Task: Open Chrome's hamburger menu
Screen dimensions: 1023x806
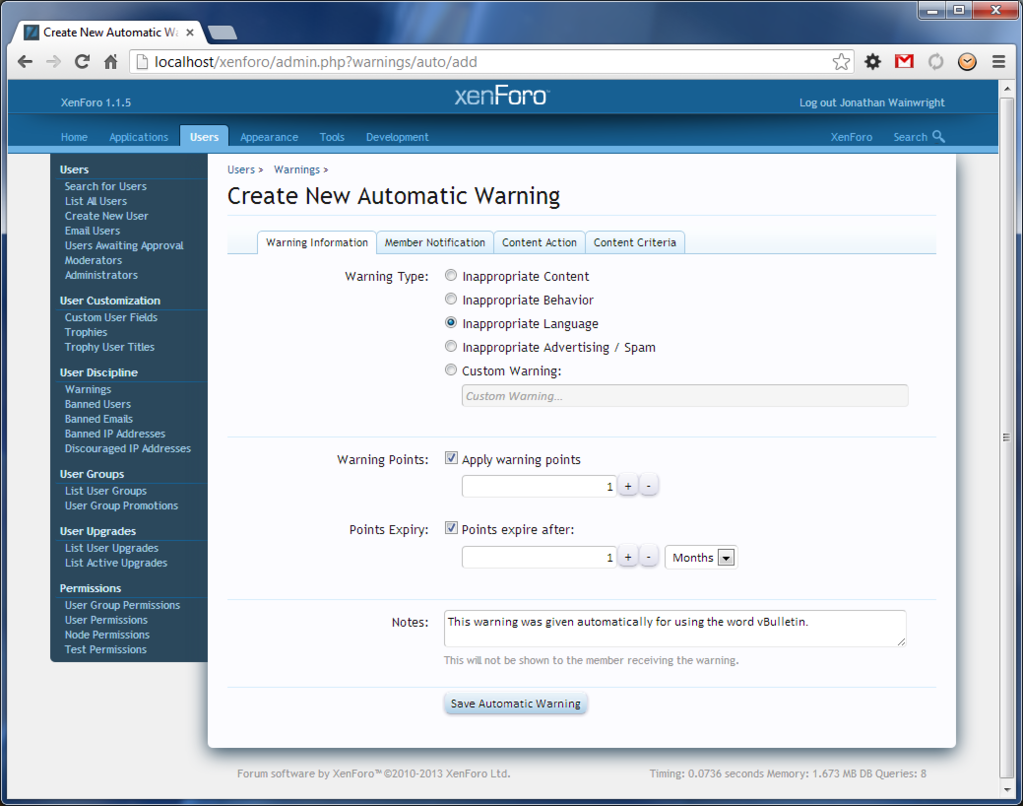Action: coord(998,62)
